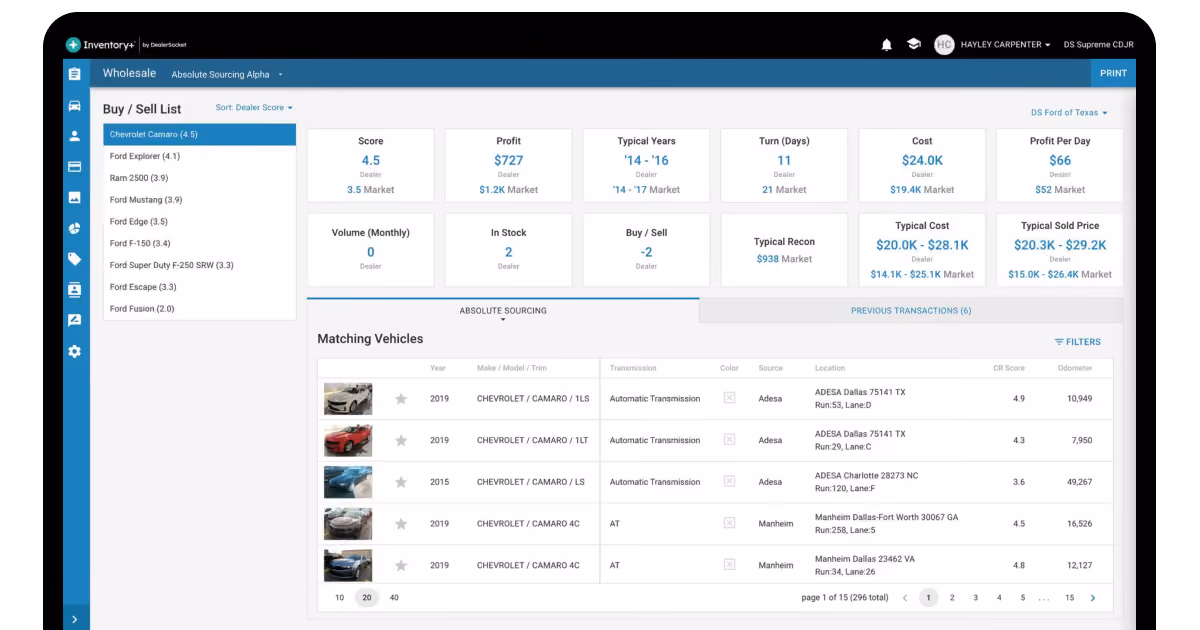Show 20 rows per page
Viewport: 1200px width, 630px height.
point(367,598)
